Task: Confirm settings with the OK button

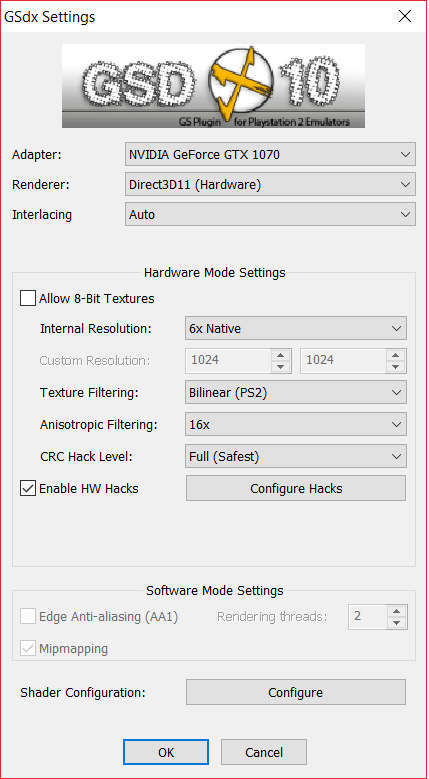Action: [166, 752]
